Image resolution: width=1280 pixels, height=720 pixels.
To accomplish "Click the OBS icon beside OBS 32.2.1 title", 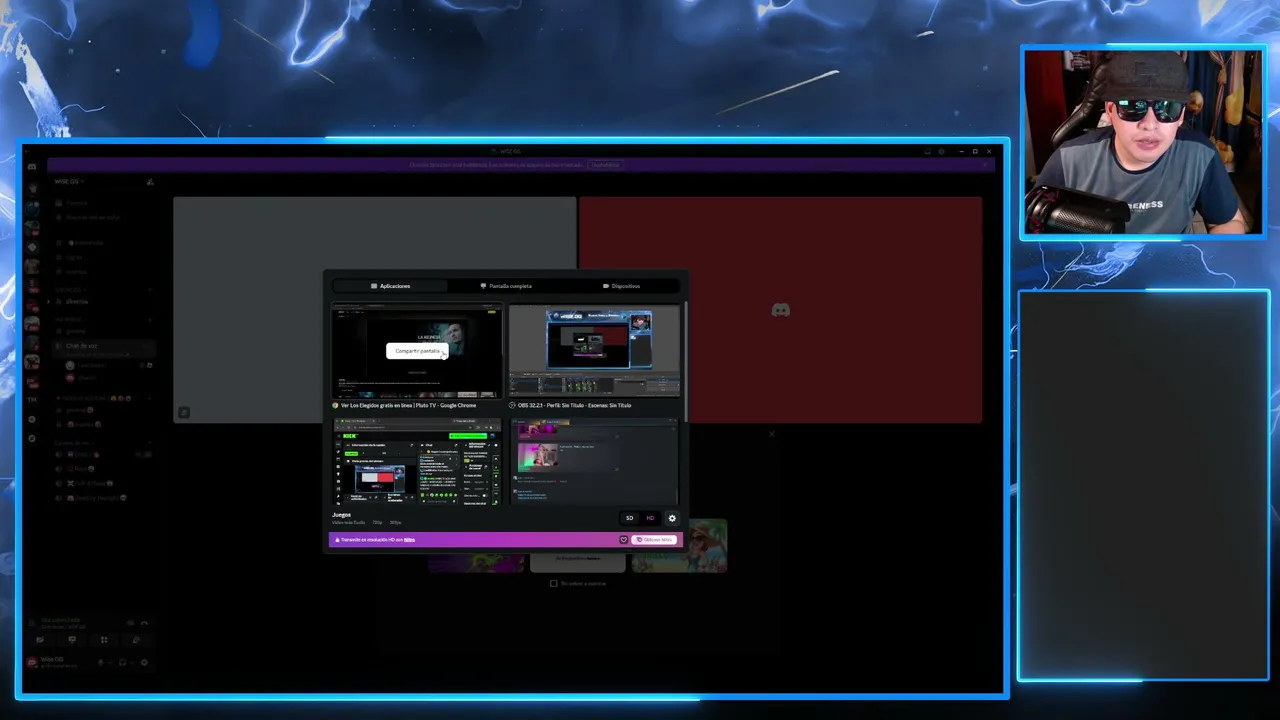I will (x=513, y=406).
